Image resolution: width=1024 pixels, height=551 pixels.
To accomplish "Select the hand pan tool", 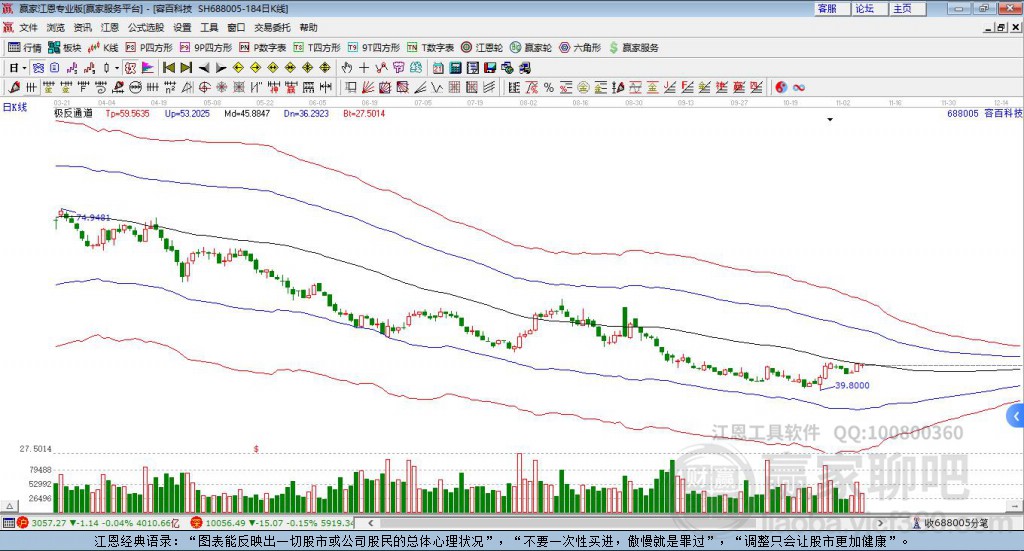I will point(347,68).
